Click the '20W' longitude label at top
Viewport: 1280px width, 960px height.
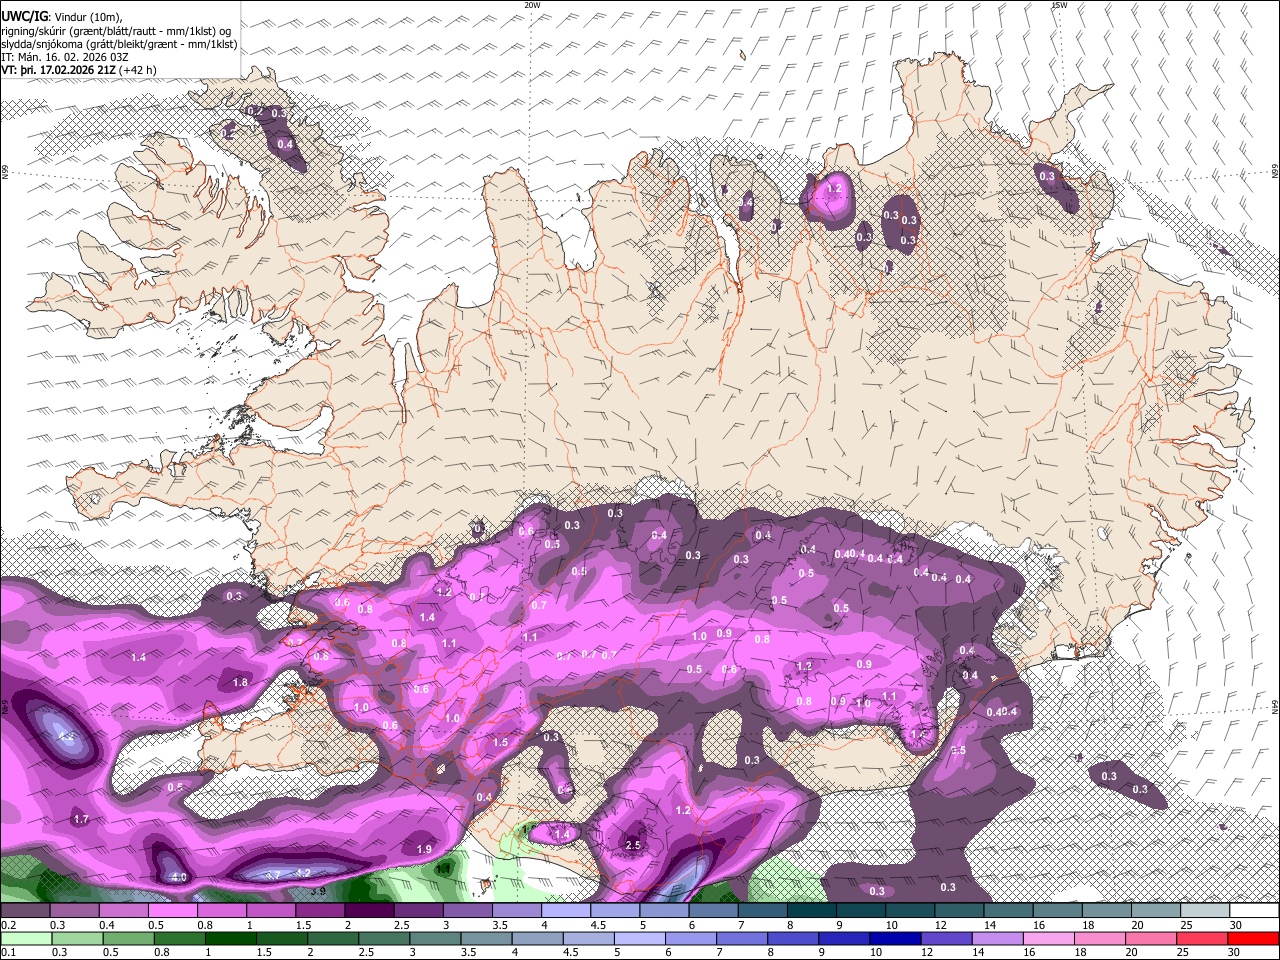pyautogui.click(x=533, y=5)
